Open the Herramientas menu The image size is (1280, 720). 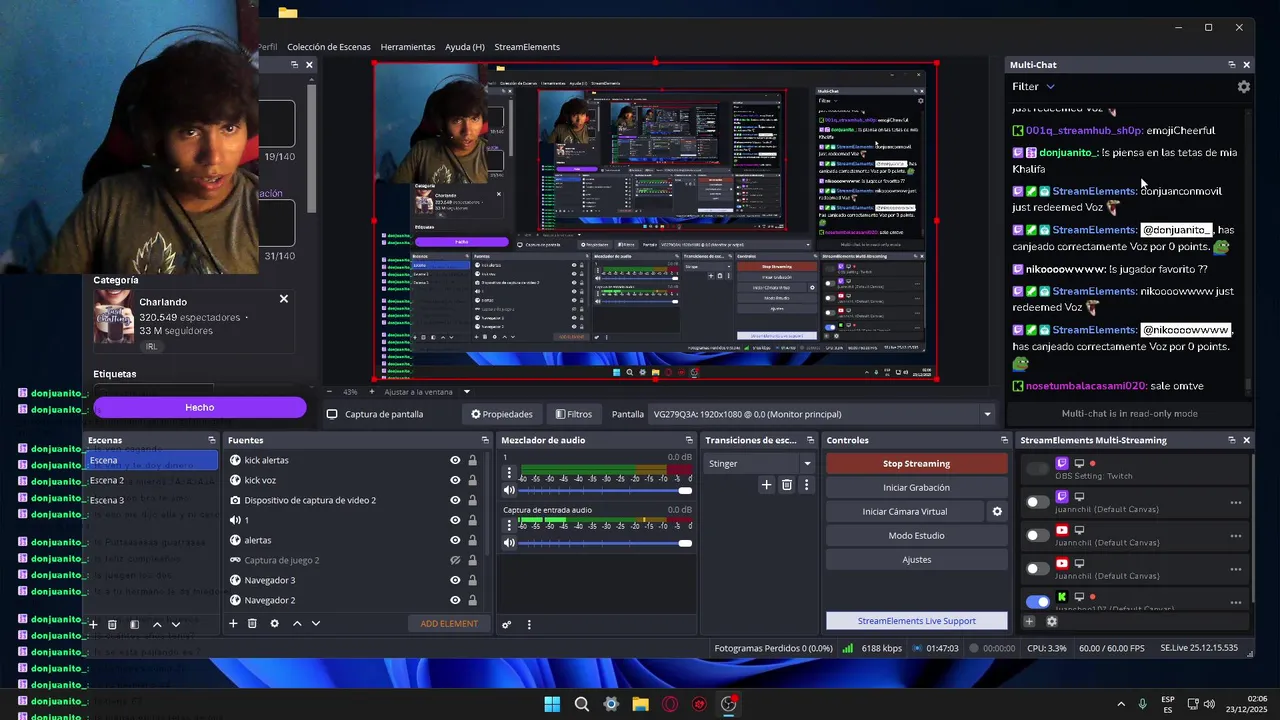(x=408, y=47)
